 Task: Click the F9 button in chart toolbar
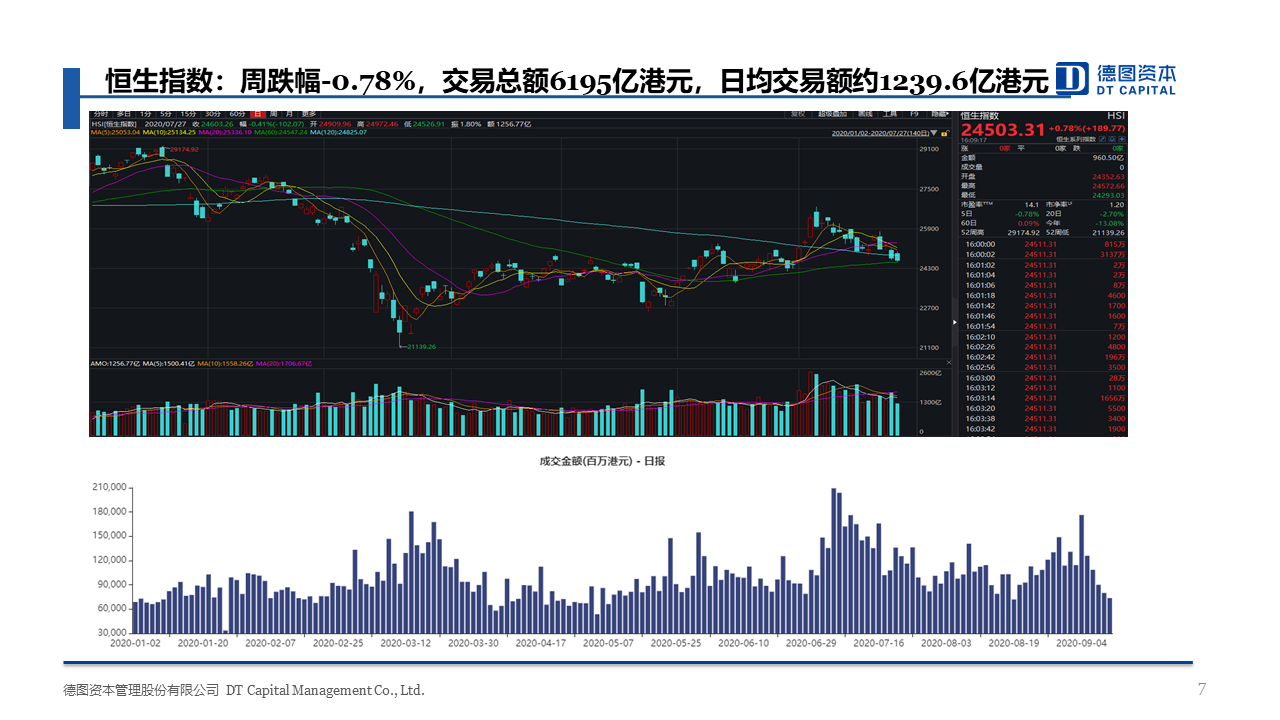(x=914, y=114)
